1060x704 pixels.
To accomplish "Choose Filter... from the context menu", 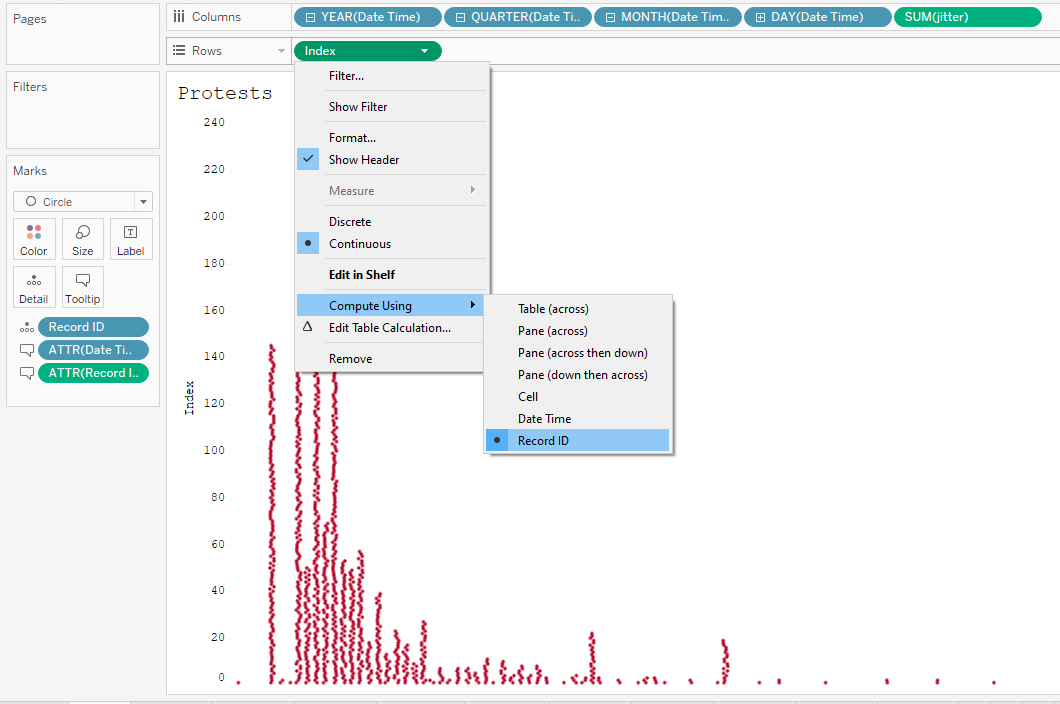I will click(345, 75).
